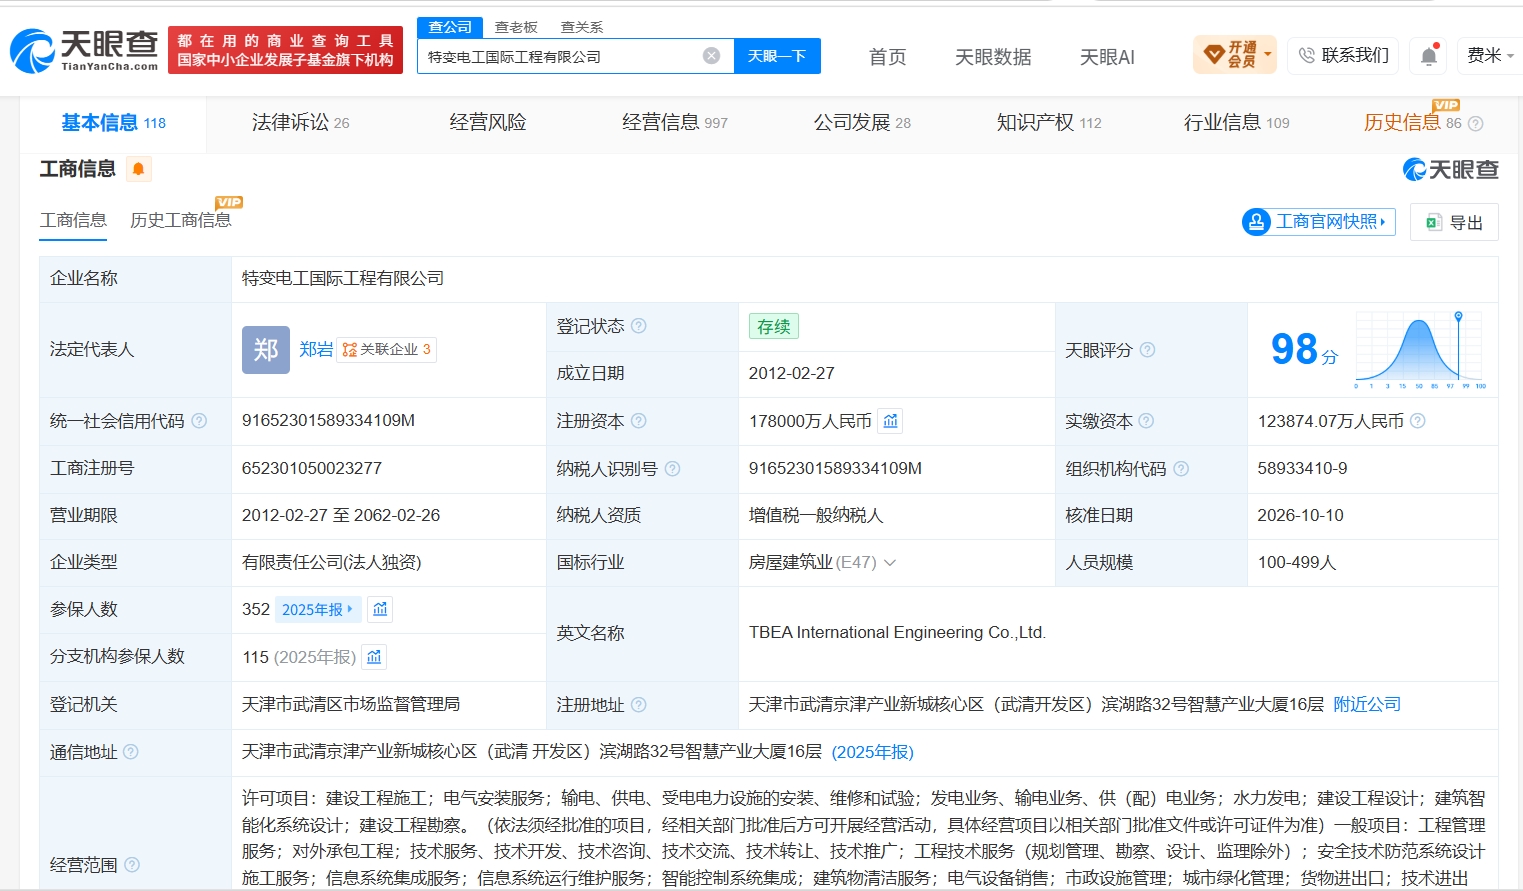Open the chart icon beside 参保人数 2025年报

coord(380,609)
